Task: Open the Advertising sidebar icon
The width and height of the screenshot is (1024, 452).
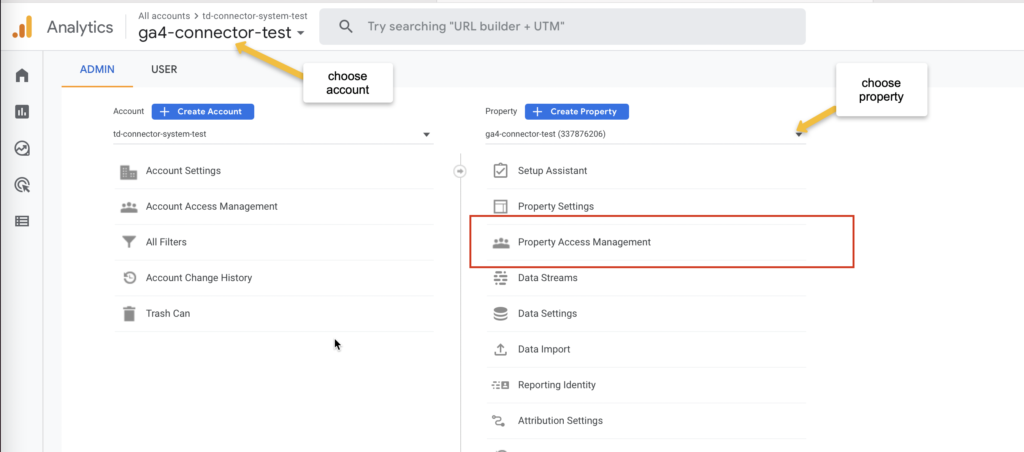Action: (x=22, y=186)
